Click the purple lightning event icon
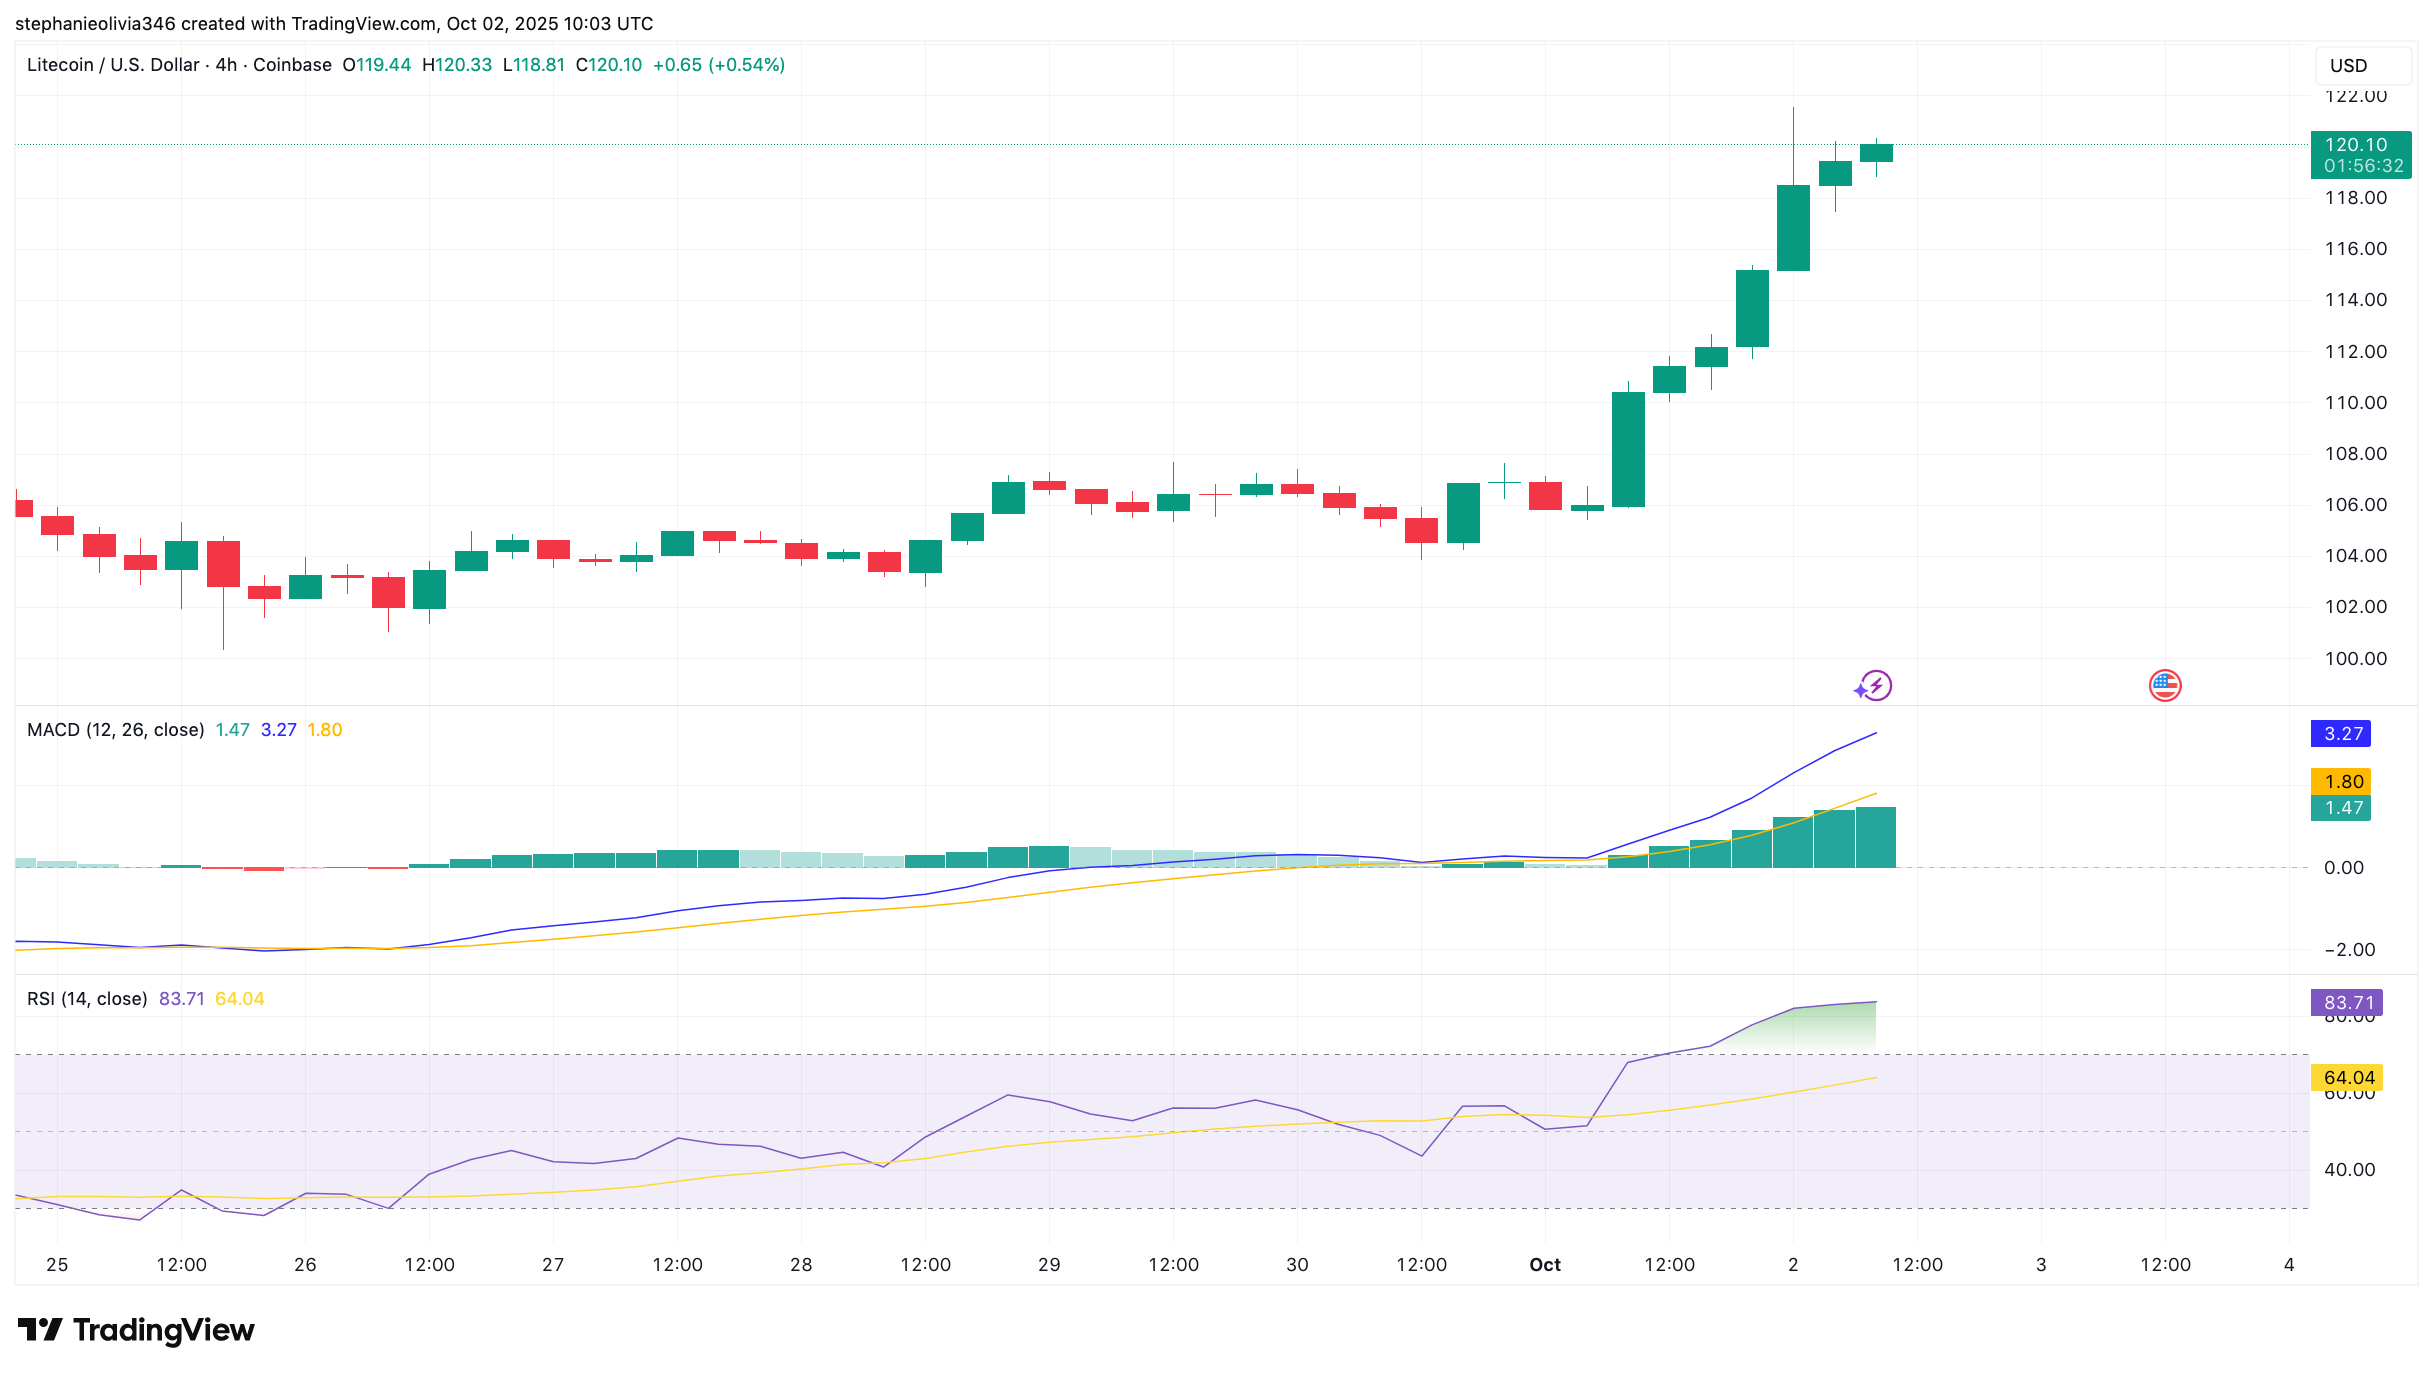This screenshot has height=1375, width=2433. pyautogui.click(x=1873, y=686)
